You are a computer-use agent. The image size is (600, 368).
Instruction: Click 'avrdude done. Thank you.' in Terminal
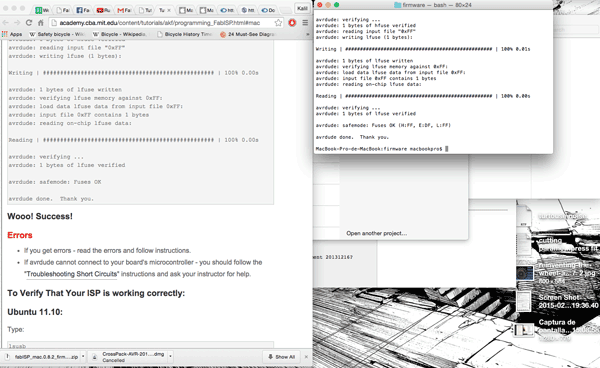pos(352,137)
